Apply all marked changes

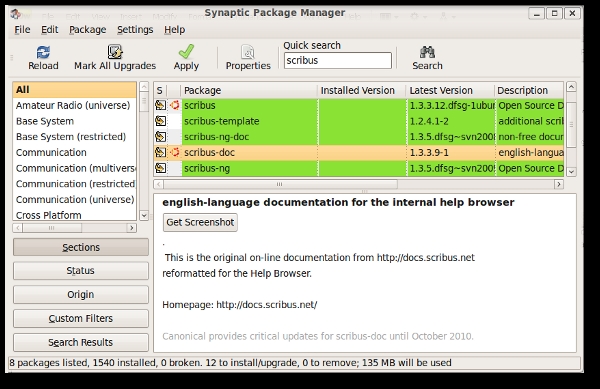point(186,58)
